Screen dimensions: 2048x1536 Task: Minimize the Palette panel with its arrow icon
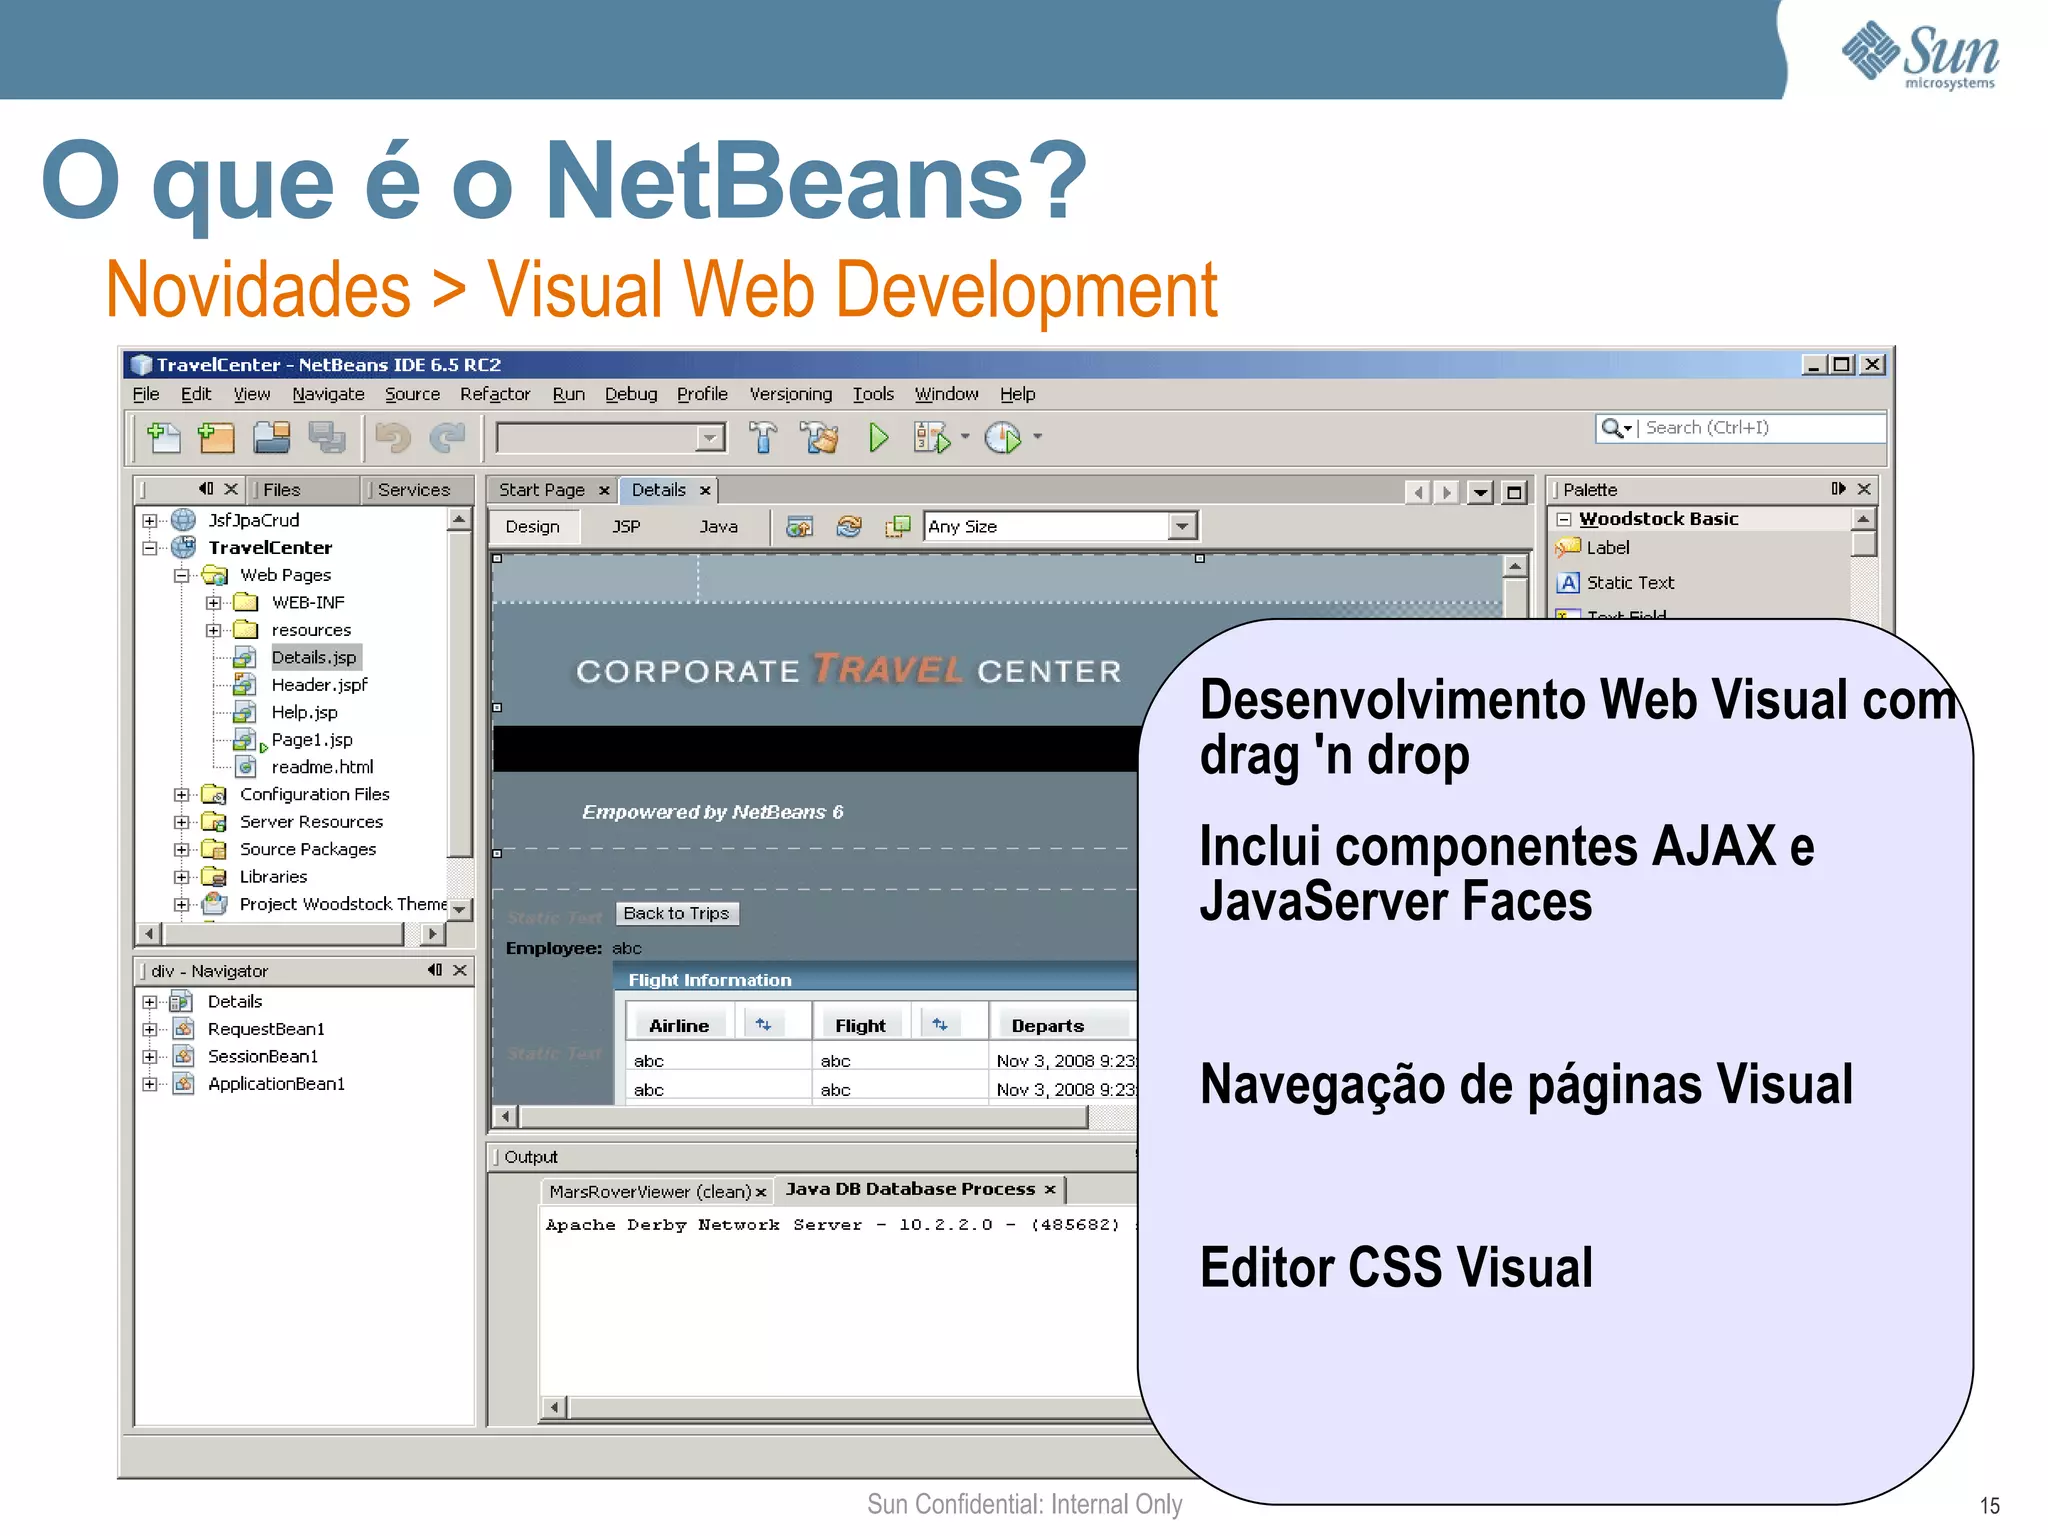[x=1838, y=489]
